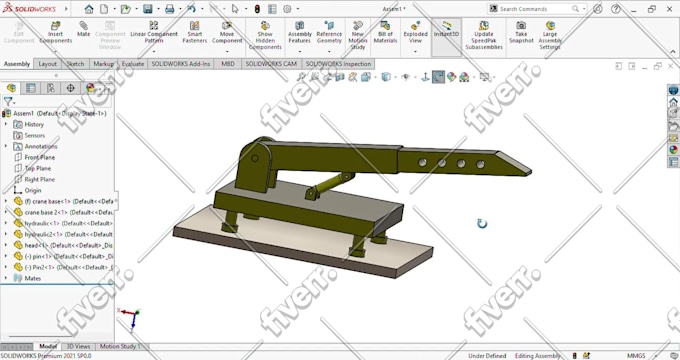680x360 pixels.
Task: Switch to the MBD tab
Action: [x=228, y=64]
